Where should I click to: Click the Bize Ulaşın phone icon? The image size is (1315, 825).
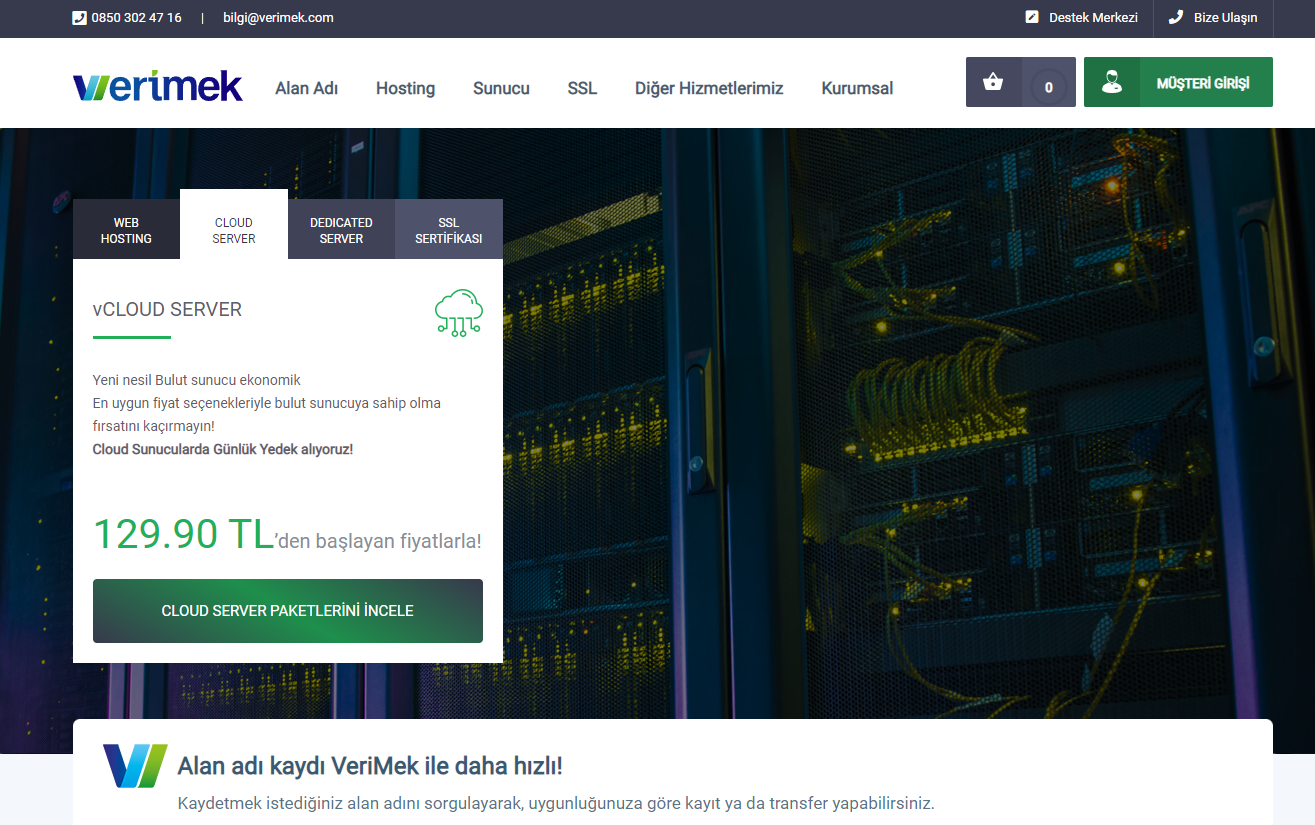pos(1176,17)
